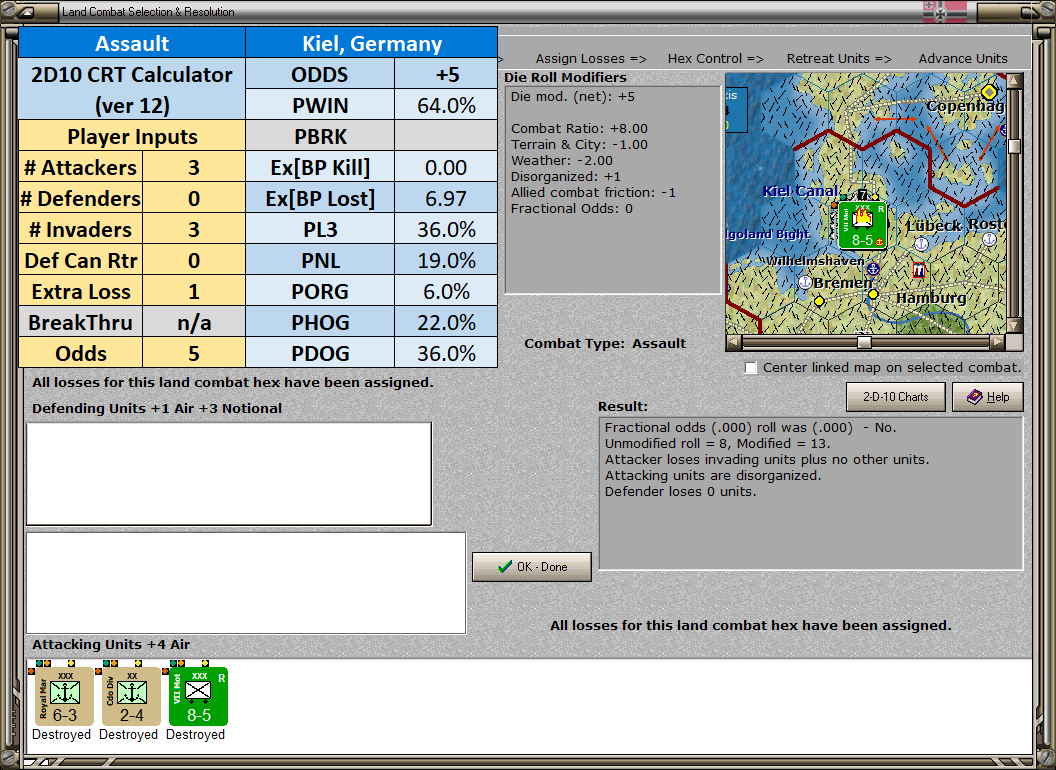
Task: Click the Hex Control step label
Action: tap(715, 59)
